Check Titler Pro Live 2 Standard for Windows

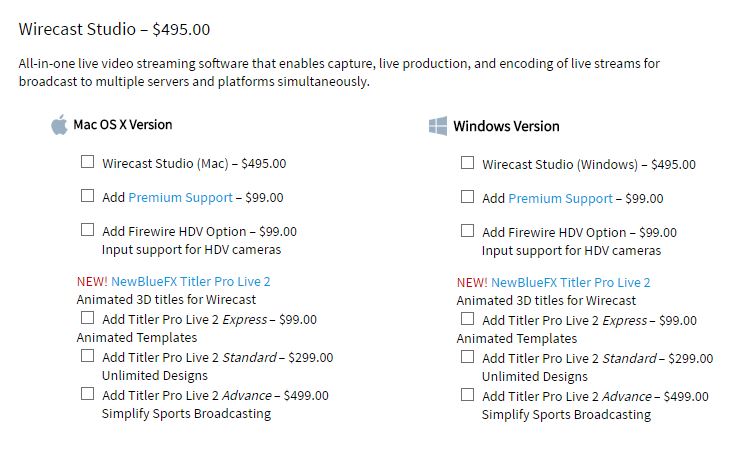tap(468, 357)
